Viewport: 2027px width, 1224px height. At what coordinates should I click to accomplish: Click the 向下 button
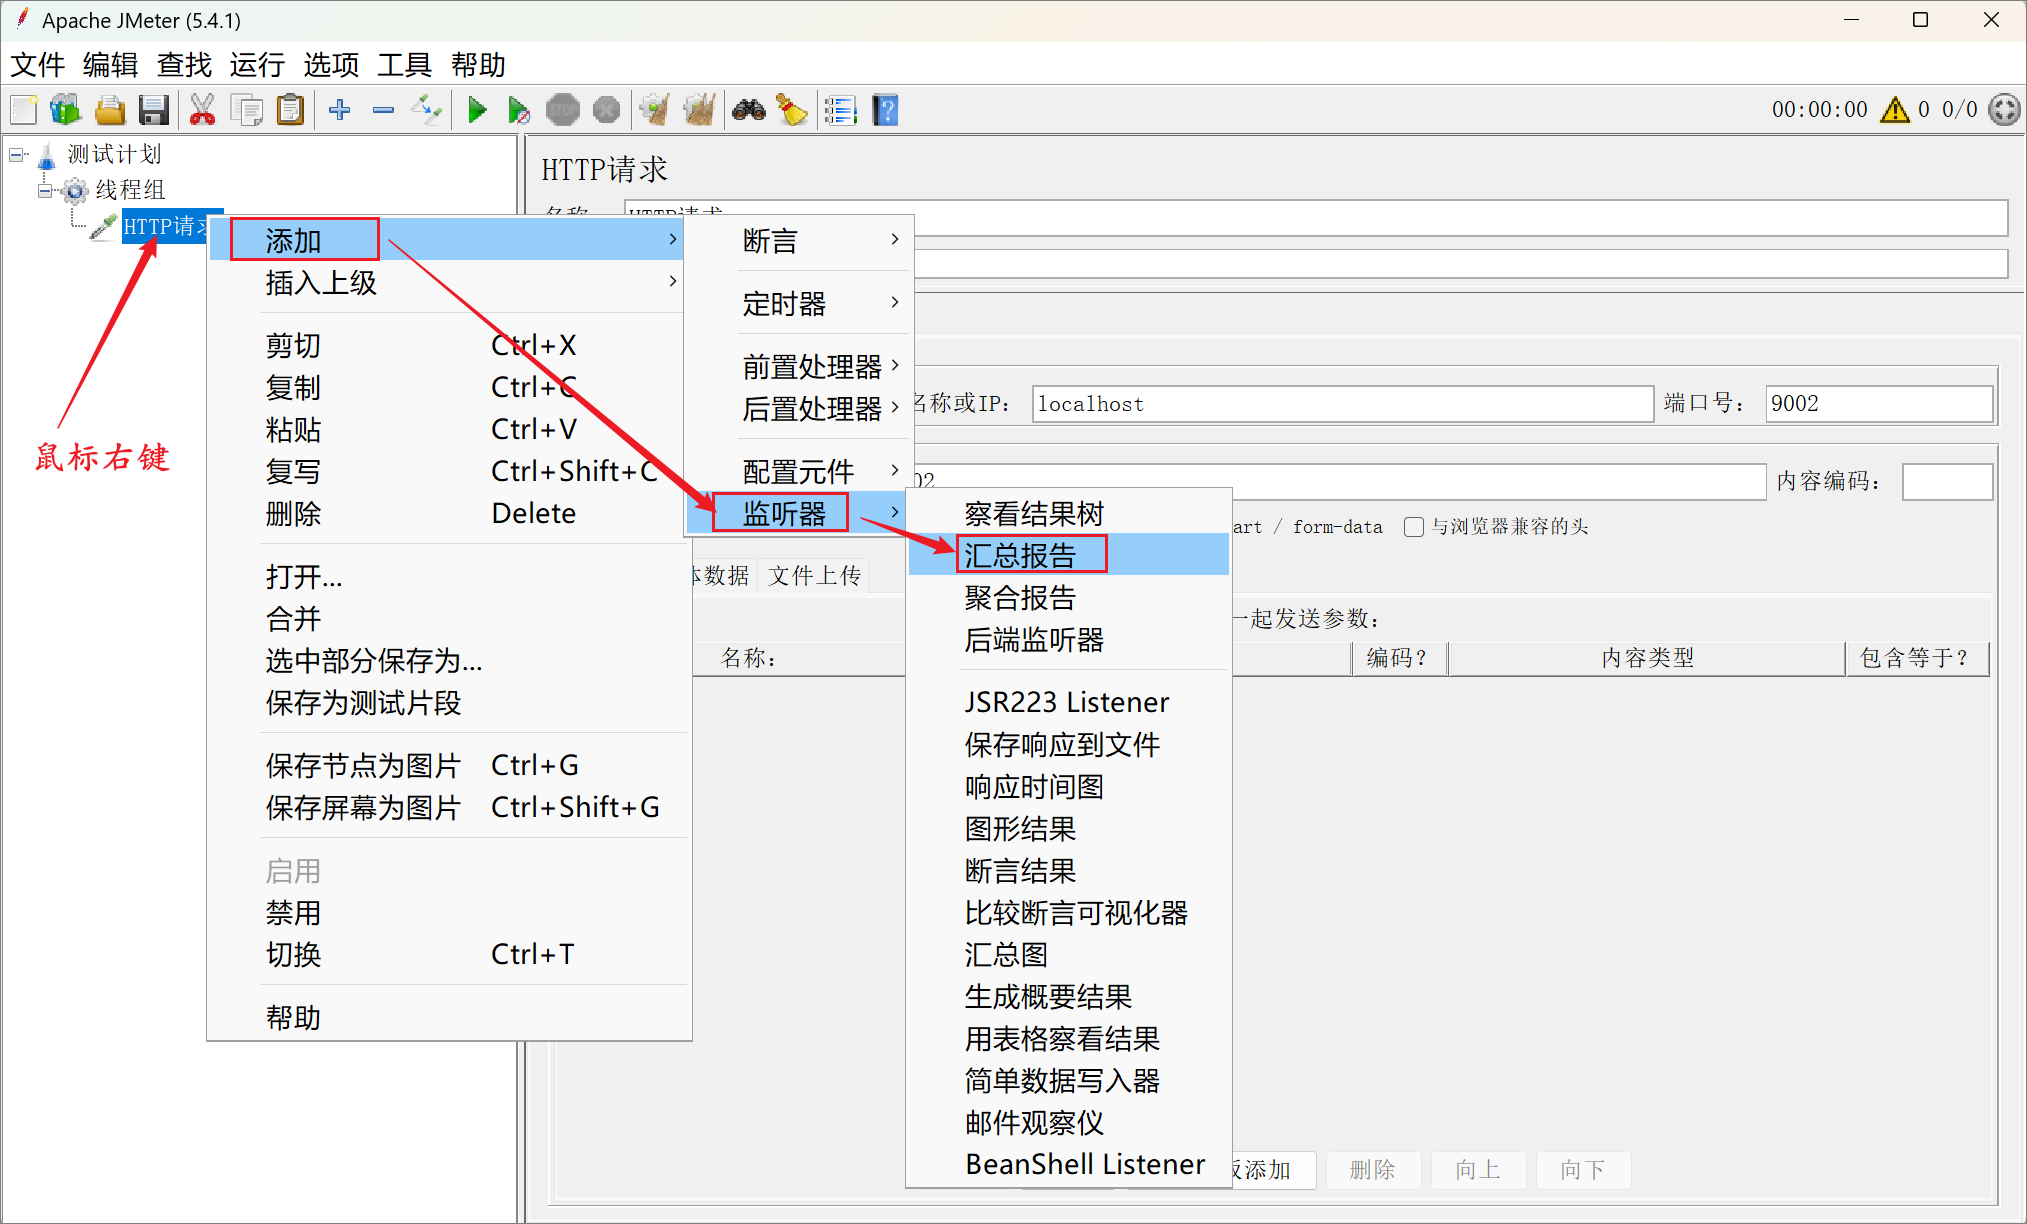tap(1582, 1169)
